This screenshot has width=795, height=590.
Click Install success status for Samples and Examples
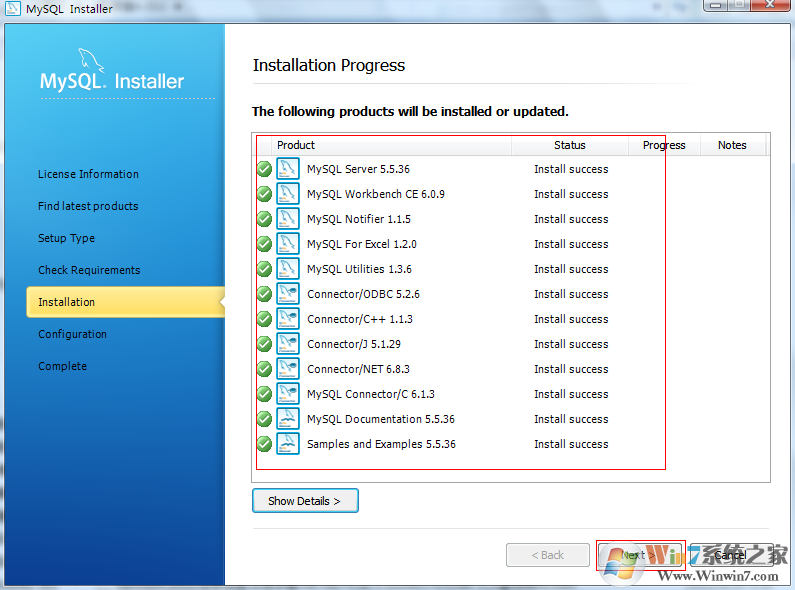point(571,444)
